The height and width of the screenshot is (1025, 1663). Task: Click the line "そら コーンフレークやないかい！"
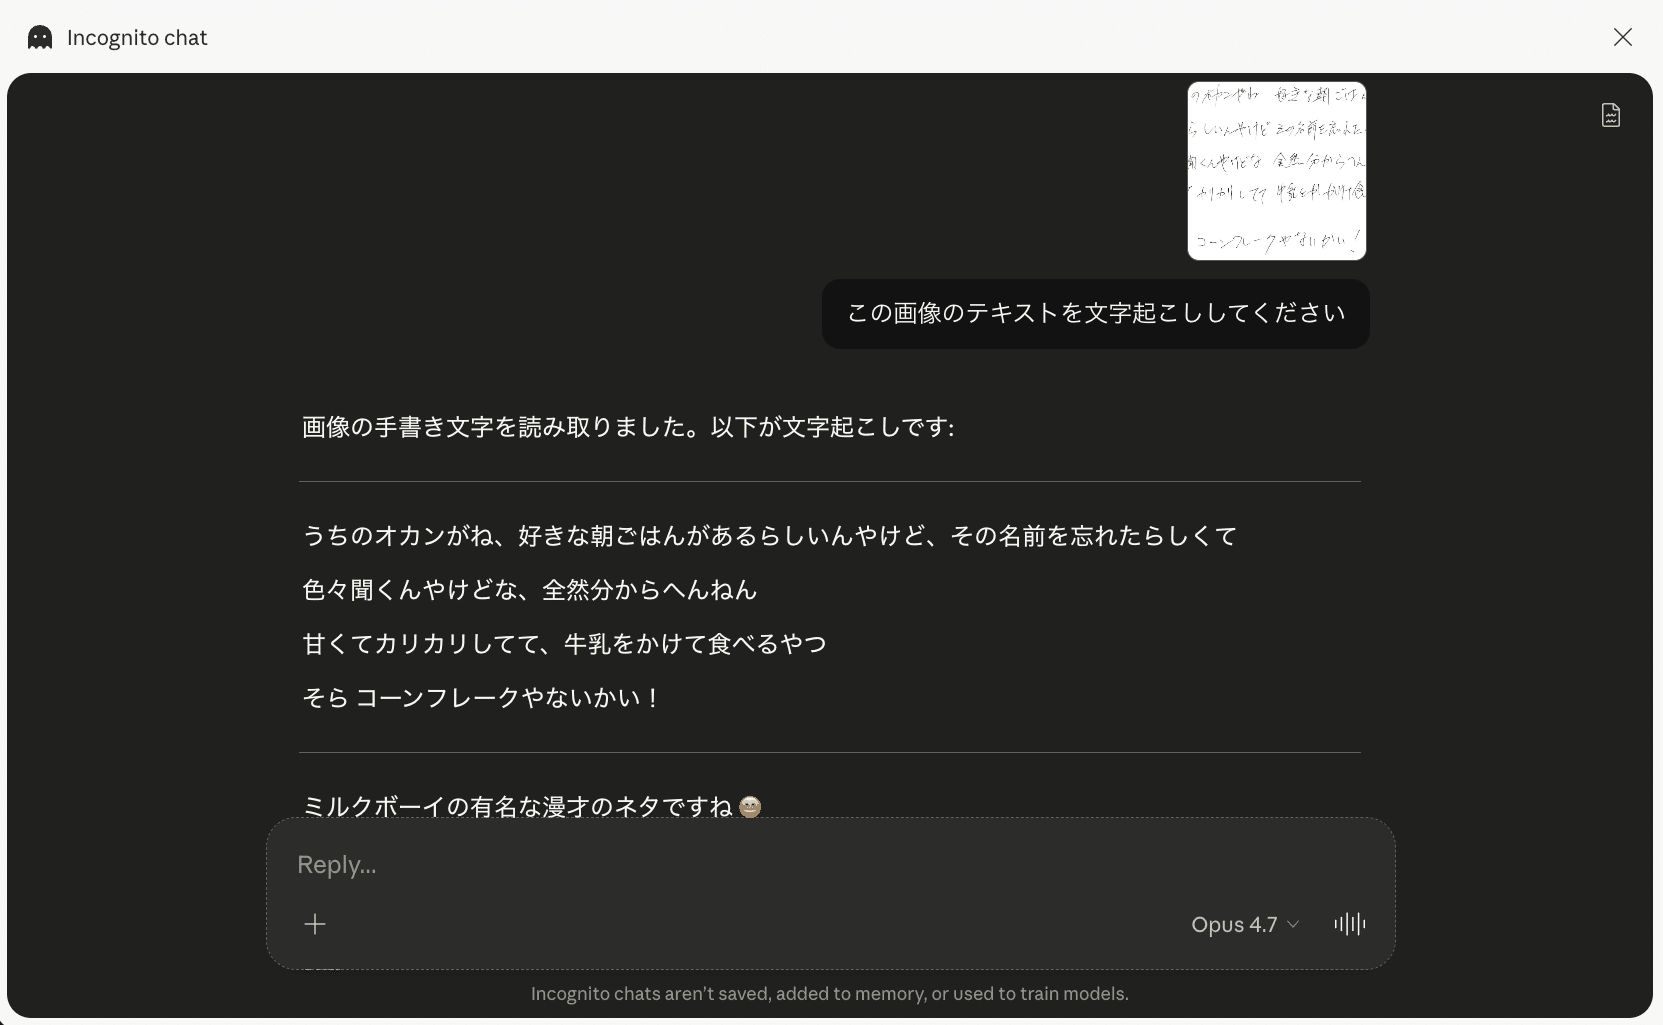click(481, 698)
